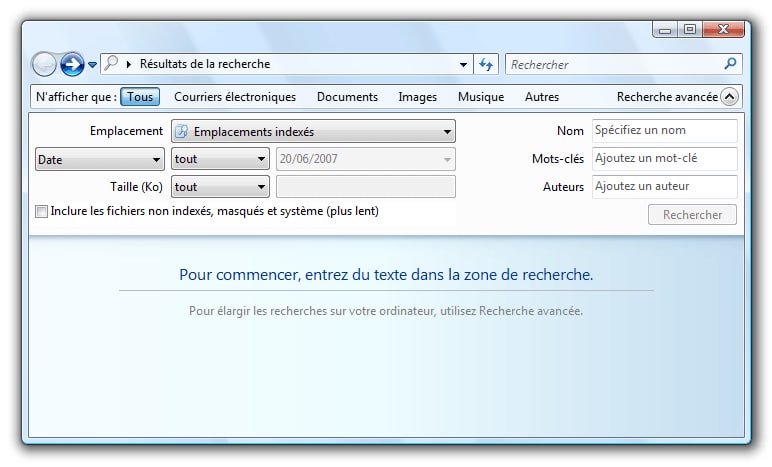Click the Forward navigation arrow button
This screenshot has height=467, width=772.
coord(71,65)
